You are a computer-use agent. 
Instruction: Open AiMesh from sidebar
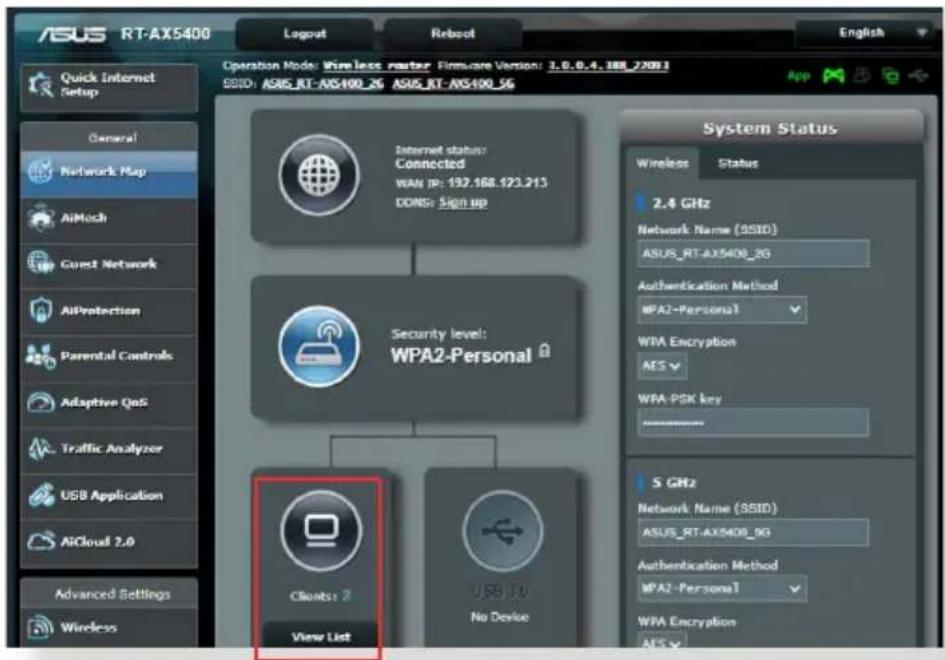(x=108, y=218)
